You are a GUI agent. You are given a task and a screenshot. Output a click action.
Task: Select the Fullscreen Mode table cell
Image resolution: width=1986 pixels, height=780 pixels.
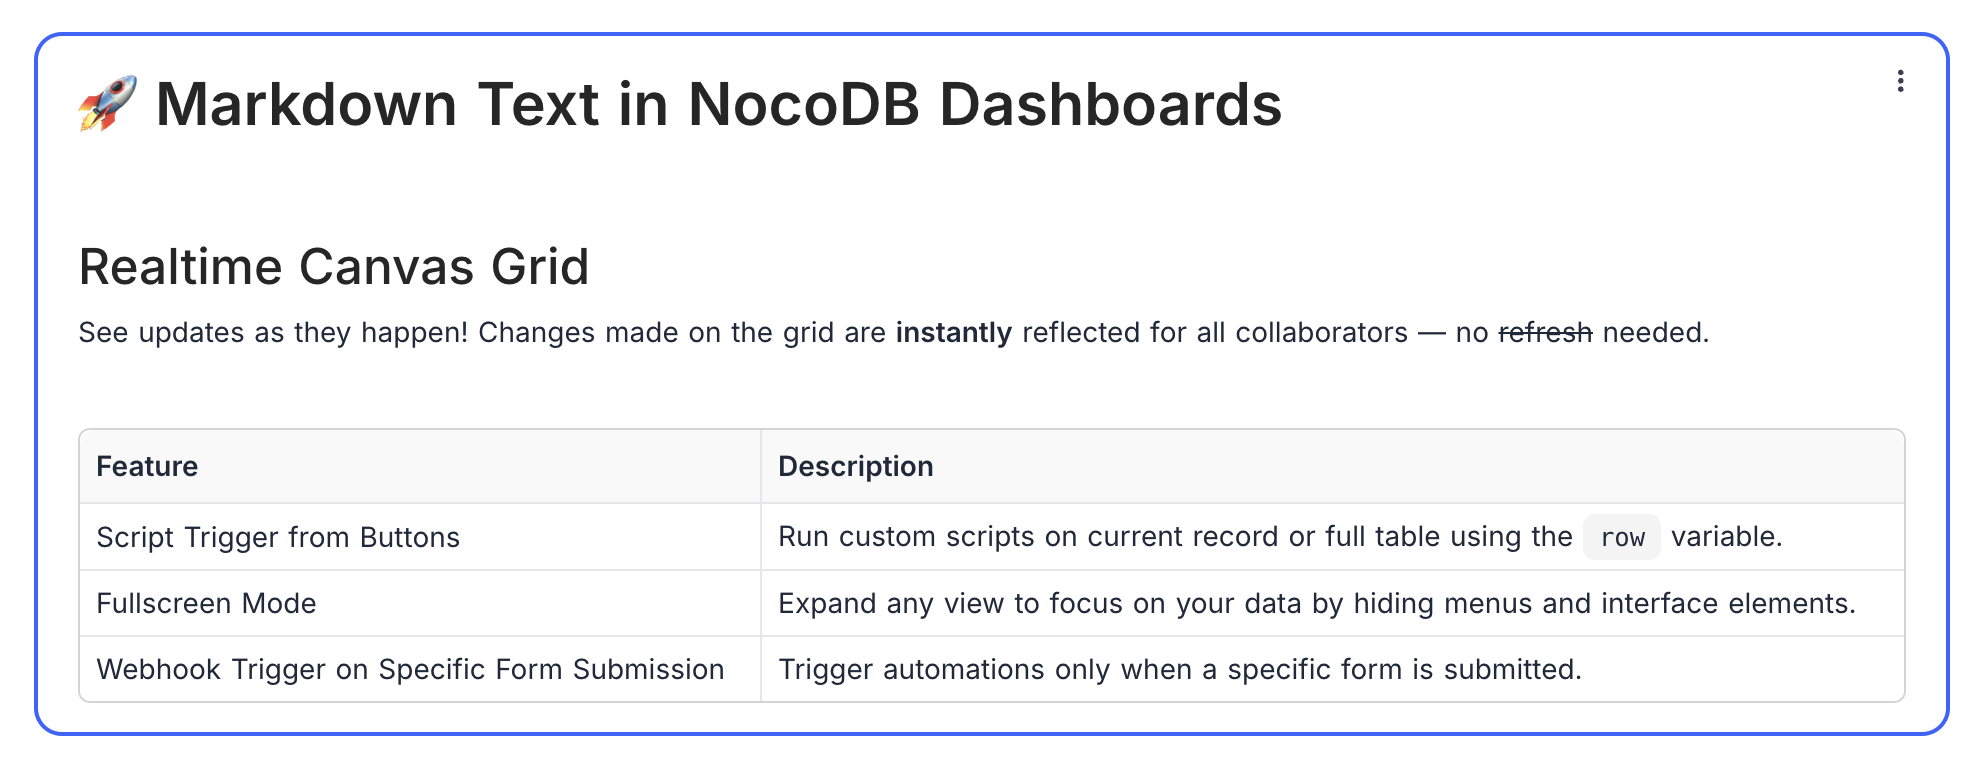(206, 603)
